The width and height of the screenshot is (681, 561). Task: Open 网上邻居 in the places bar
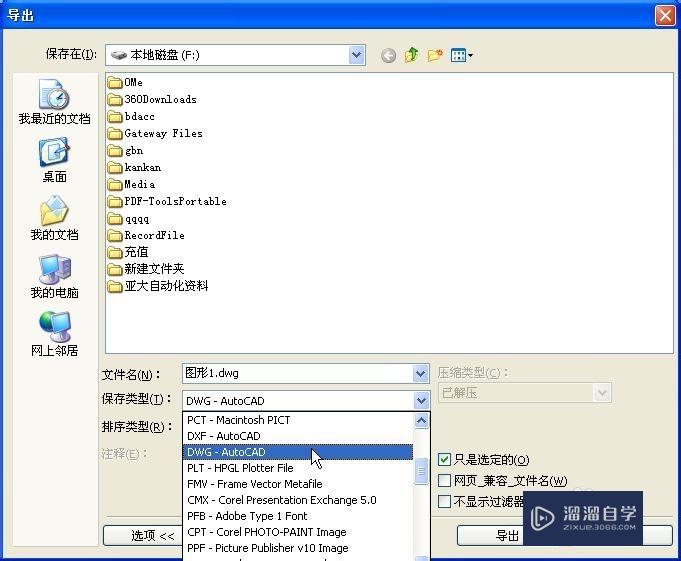coord(54,334)
